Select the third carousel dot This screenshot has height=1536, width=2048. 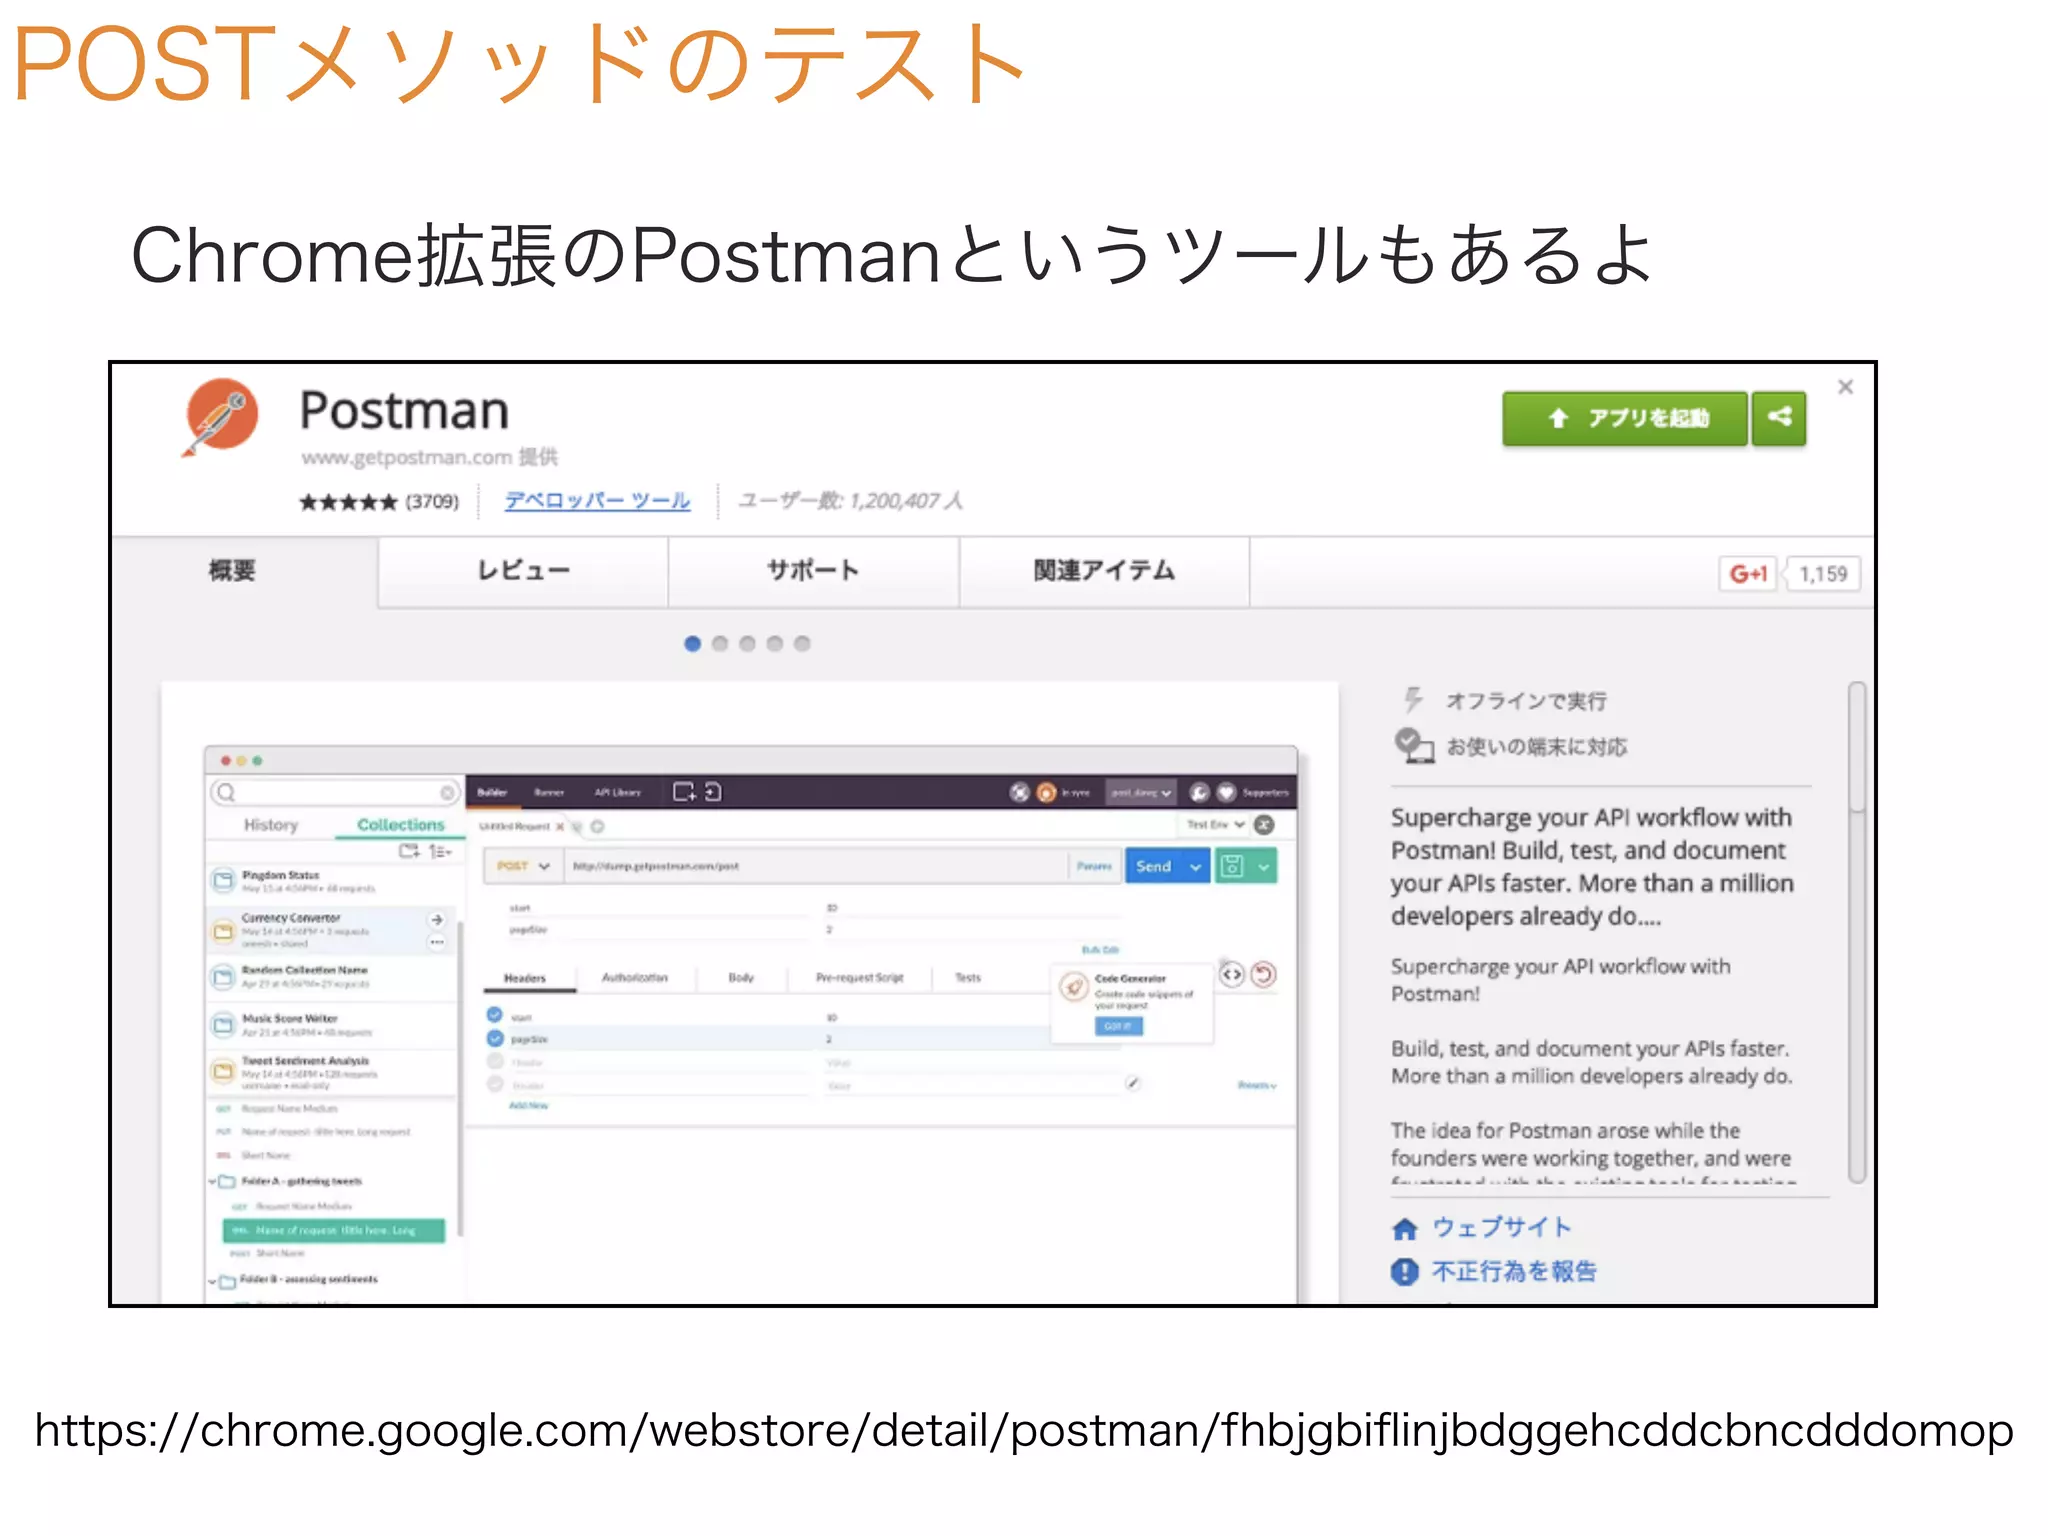click(747, 644)
